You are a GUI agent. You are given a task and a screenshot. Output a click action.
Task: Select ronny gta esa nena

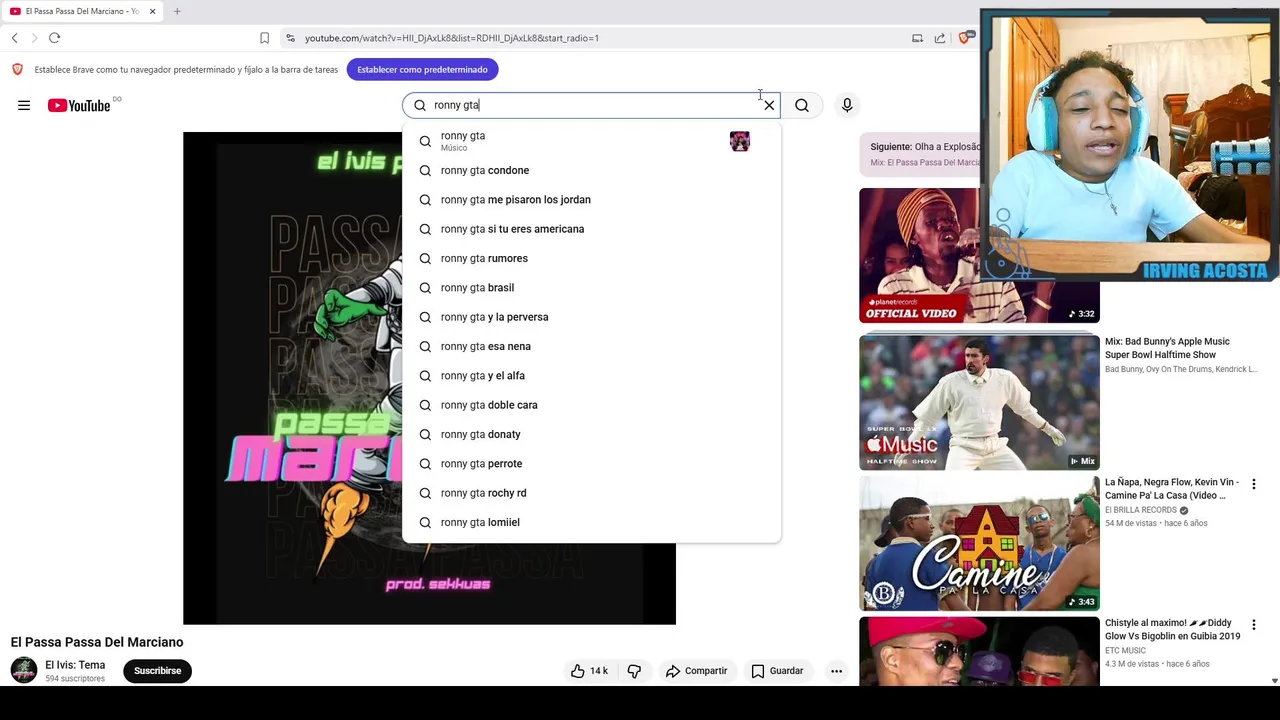pyautogui.click(x=591, y=346)
